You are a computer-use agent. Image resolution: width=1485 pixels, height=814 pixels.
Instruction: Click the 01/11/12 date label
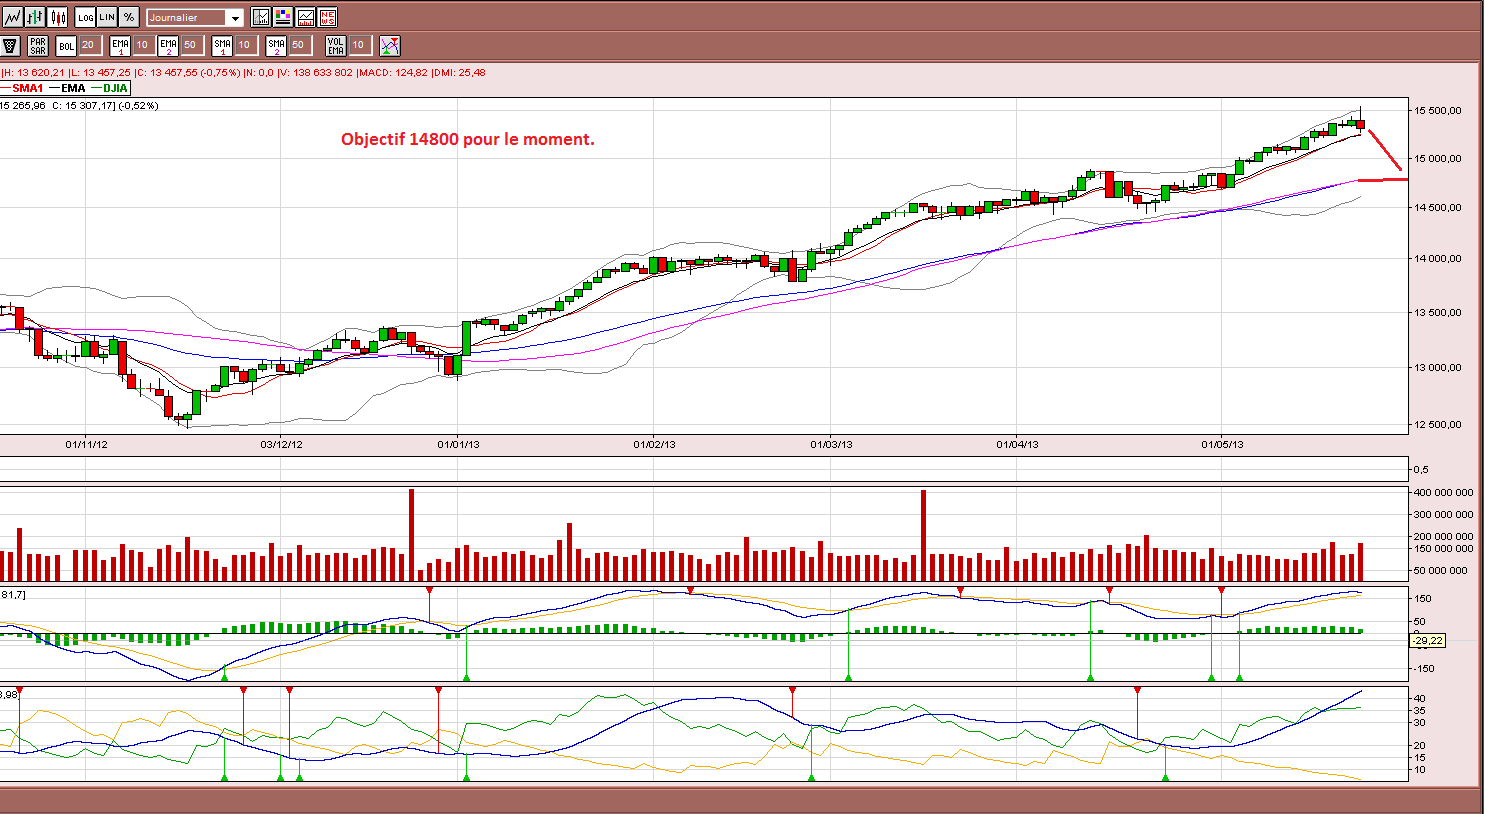[87, 444]
